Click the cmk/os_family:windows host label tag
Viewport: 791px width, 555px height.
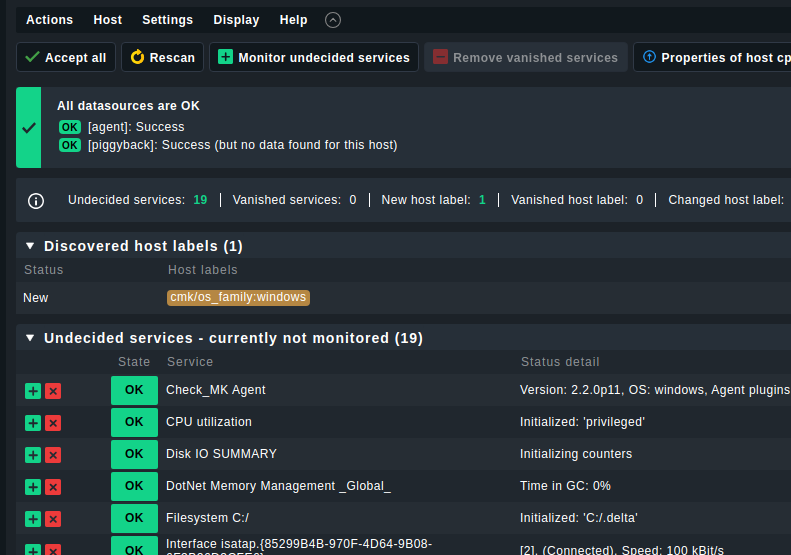pos(238,297)
